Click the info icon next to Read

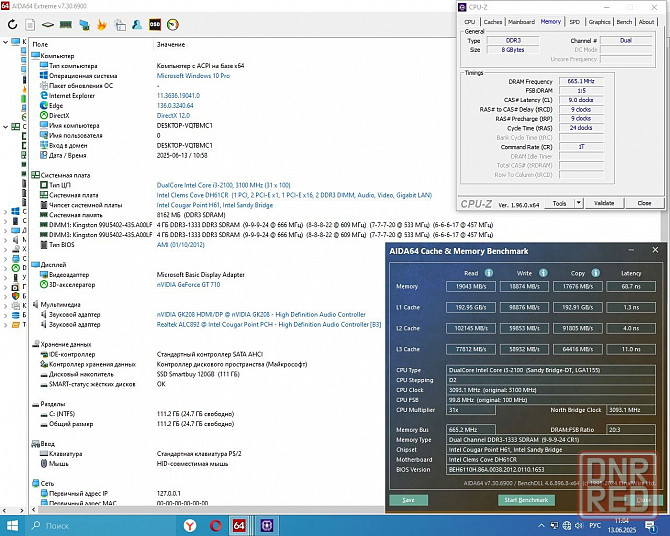tap(489, 273)
